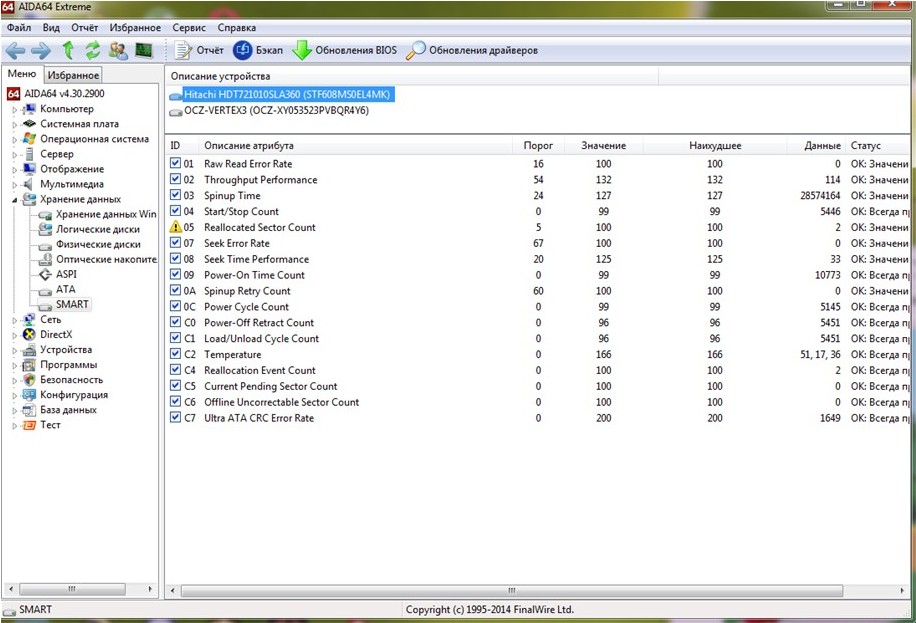916x623 pixels.
Task: Toggle Start/Stop Count checkbox
Action: pyautogui.click(x=175, y=210)
